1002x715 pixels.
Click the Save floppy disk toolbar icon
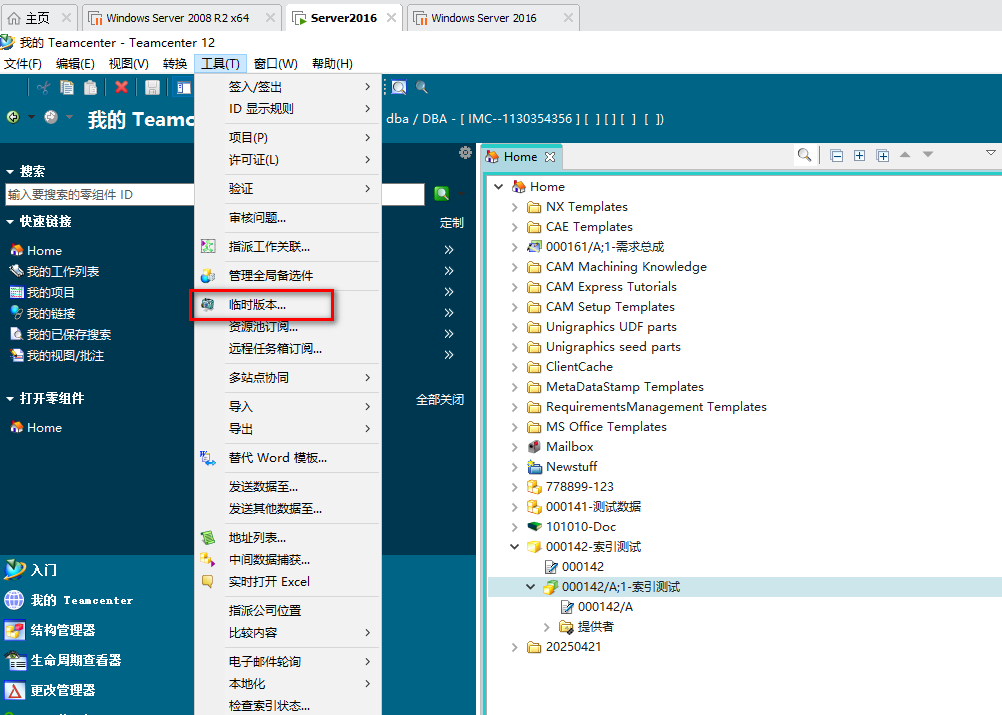point(152,88)
